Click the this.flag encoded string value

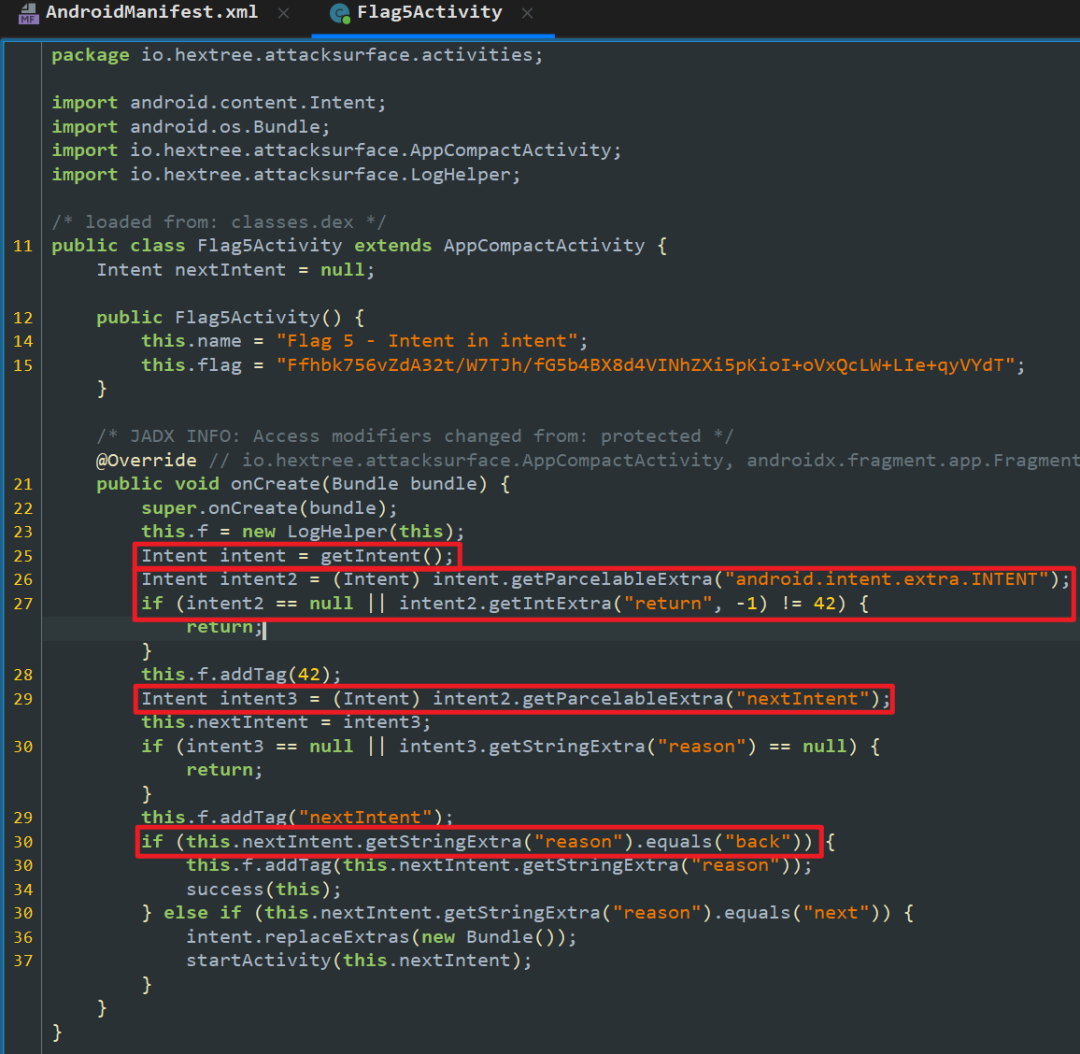[x=645, y=365]
